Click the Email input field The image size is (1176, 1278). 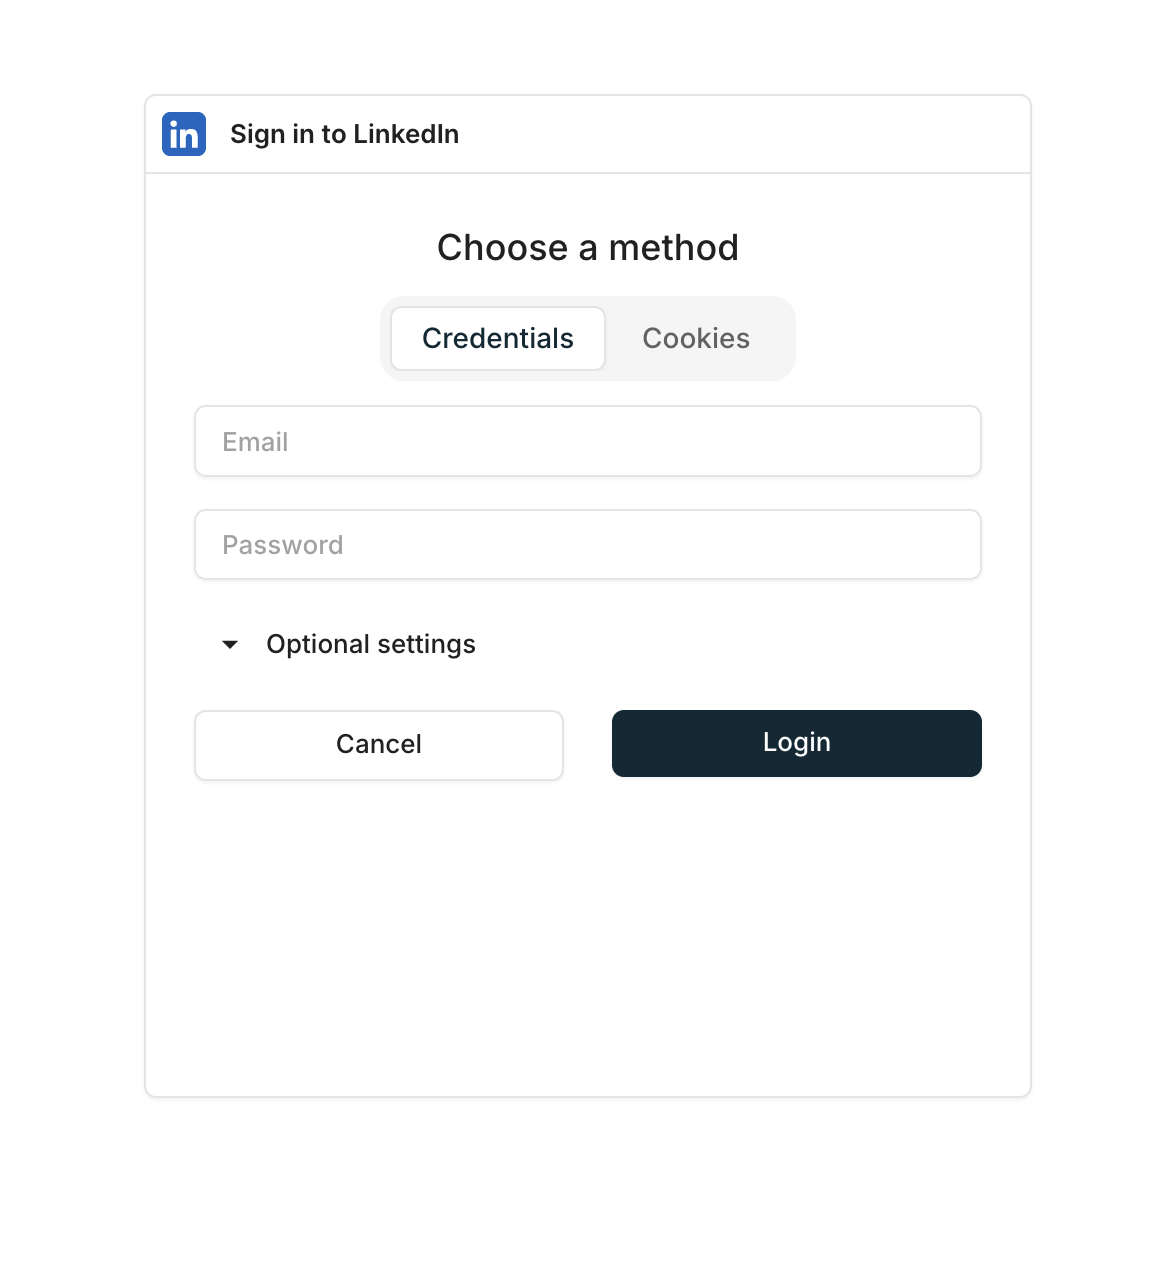(x=587, y=441)
